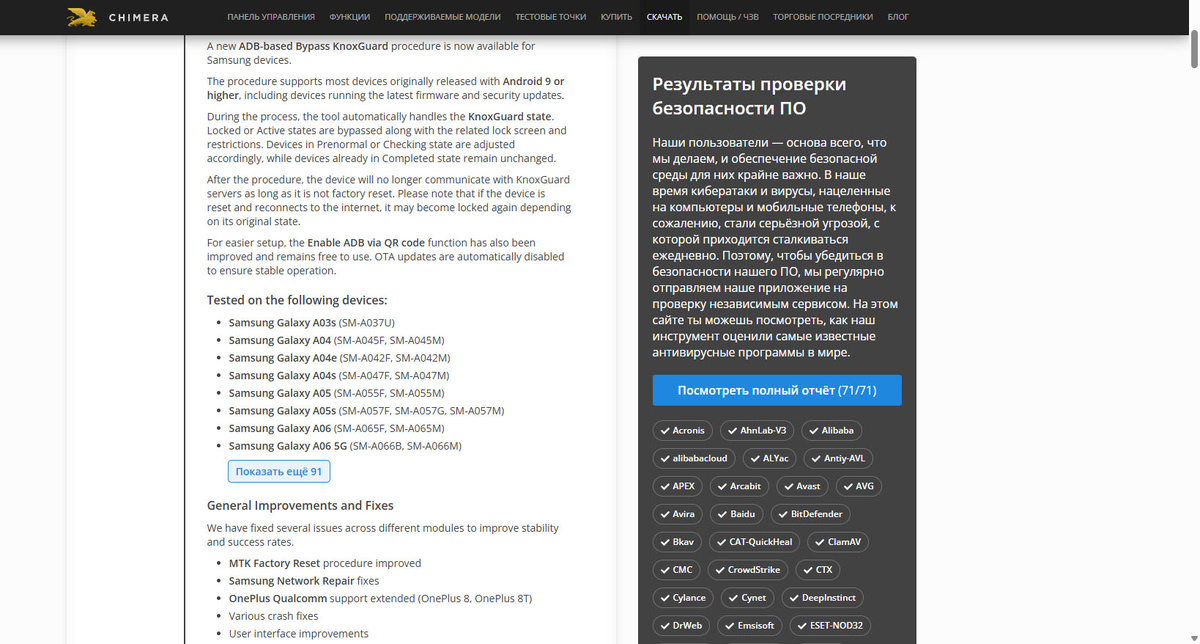The width and height of the screenshot is (1200, 644).
Task: Go to ТОРГОВЫЕ ПОСРЕДНИКИ page
Action: click(823, 17)
